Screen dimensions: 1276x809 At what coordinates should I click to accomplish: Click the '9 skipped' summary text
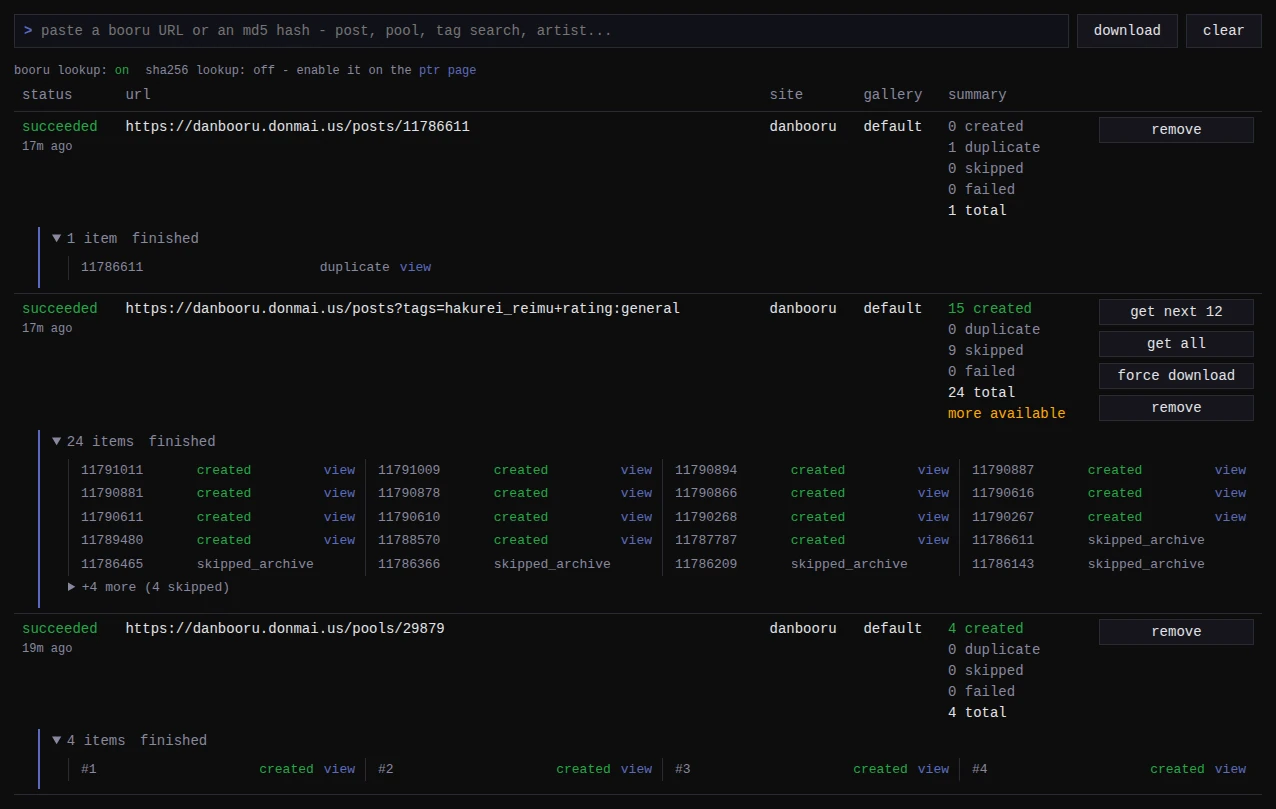[x=986, y=351]
